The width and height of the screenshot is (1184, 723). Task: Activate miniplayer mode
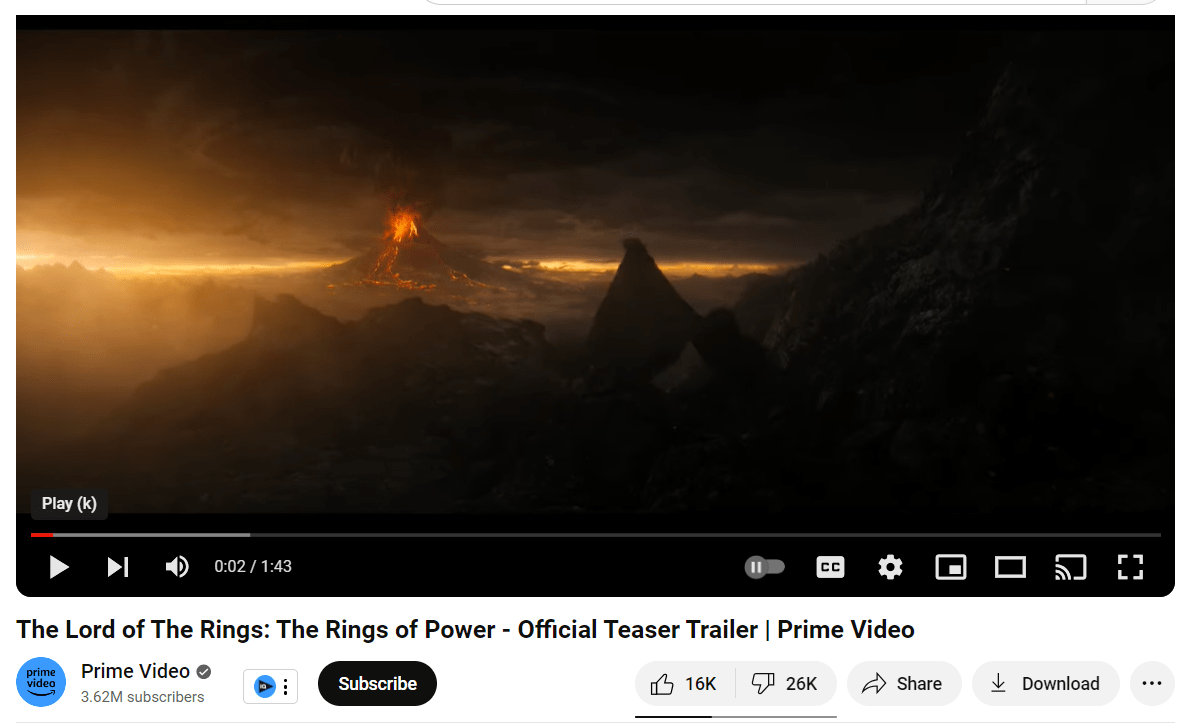tap(951, 567)
